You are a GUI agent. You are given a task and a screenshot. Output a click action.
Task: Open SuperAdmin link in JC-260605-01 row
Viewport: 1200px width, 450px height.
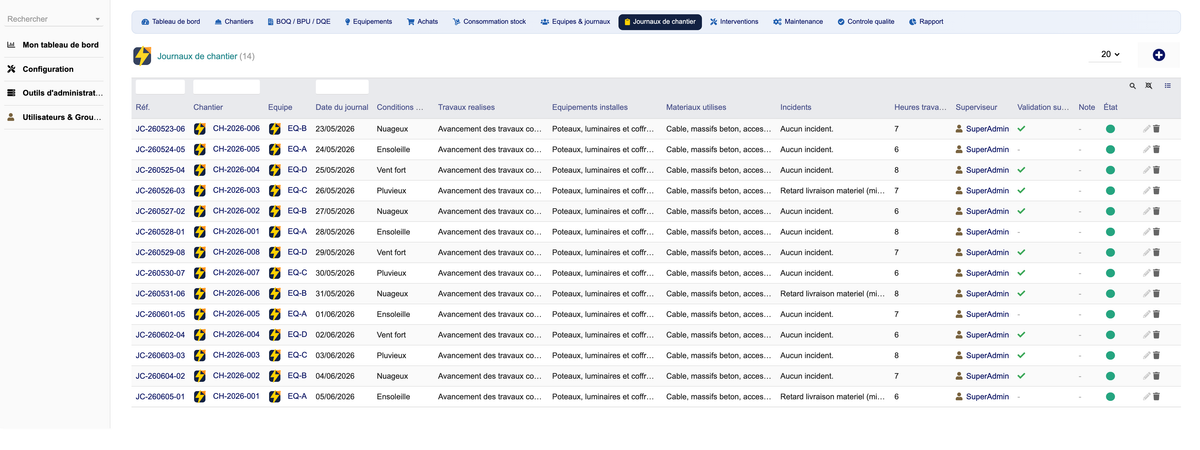click(x=987, y=397)
